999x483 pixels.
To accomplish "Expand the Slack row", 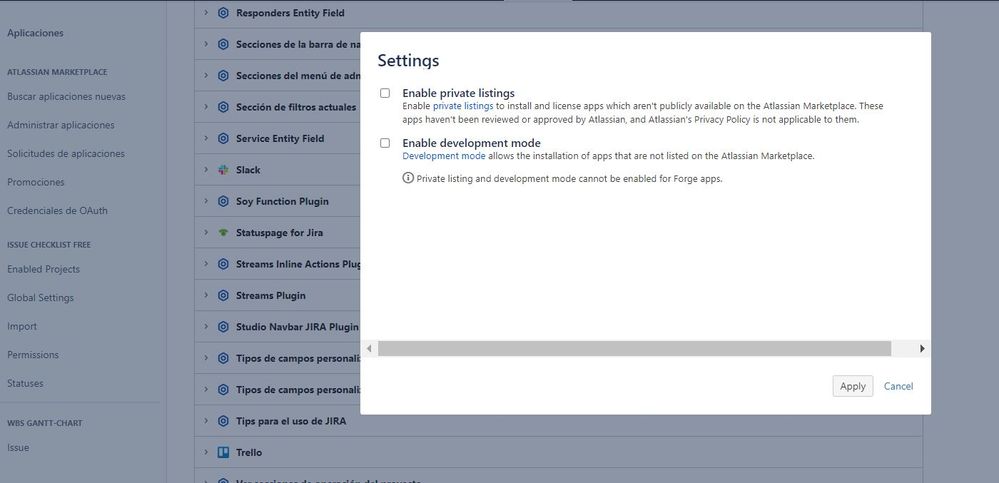I will coord(206,169).
